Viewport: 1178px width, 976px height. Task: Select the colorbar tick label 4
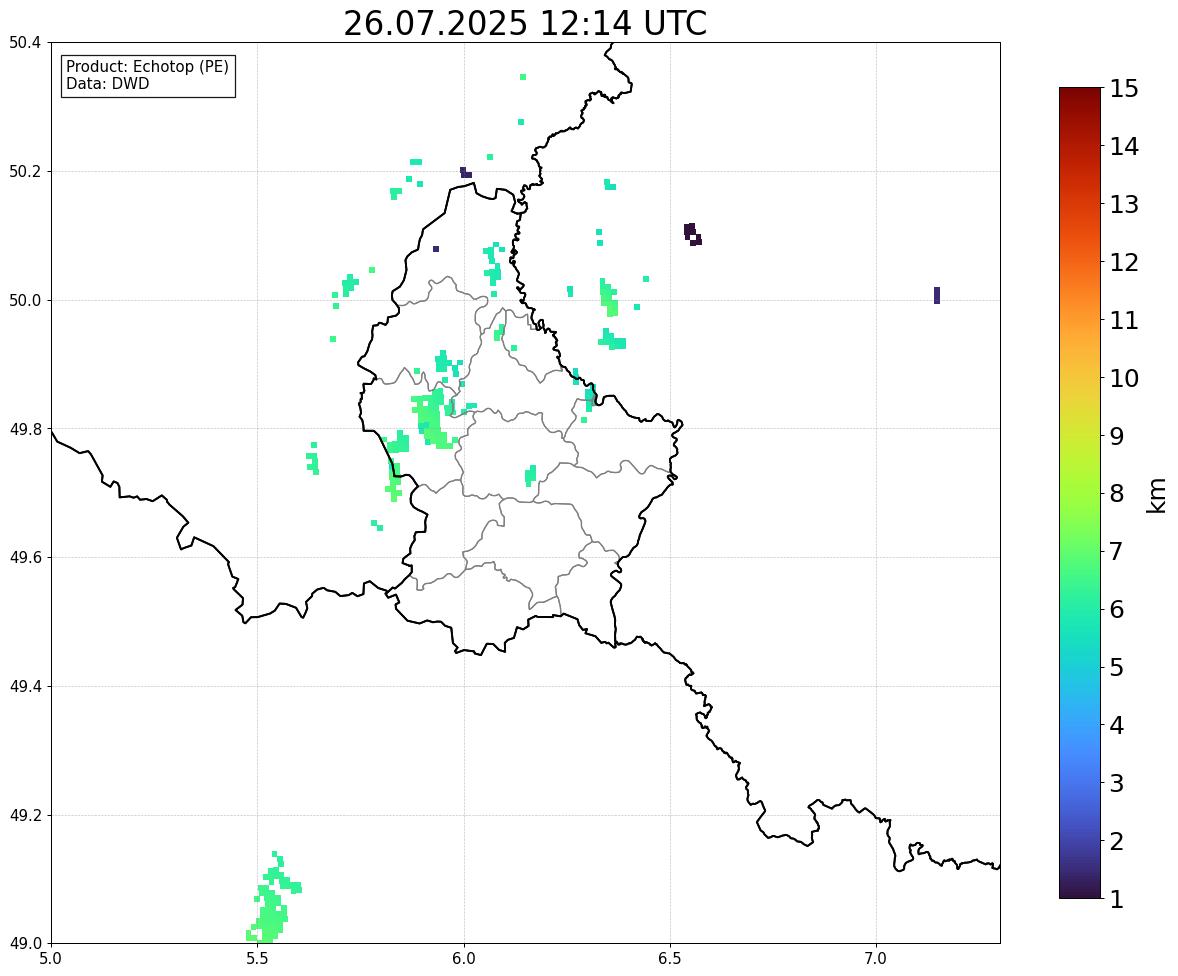coord(1117,726)
